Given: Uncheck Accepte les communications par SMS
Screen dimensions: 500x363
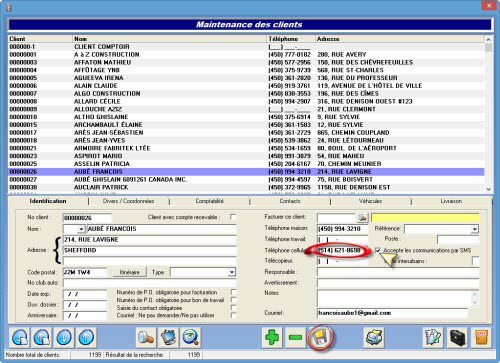Looking at the screenshot, I should [x=378, y=250].
